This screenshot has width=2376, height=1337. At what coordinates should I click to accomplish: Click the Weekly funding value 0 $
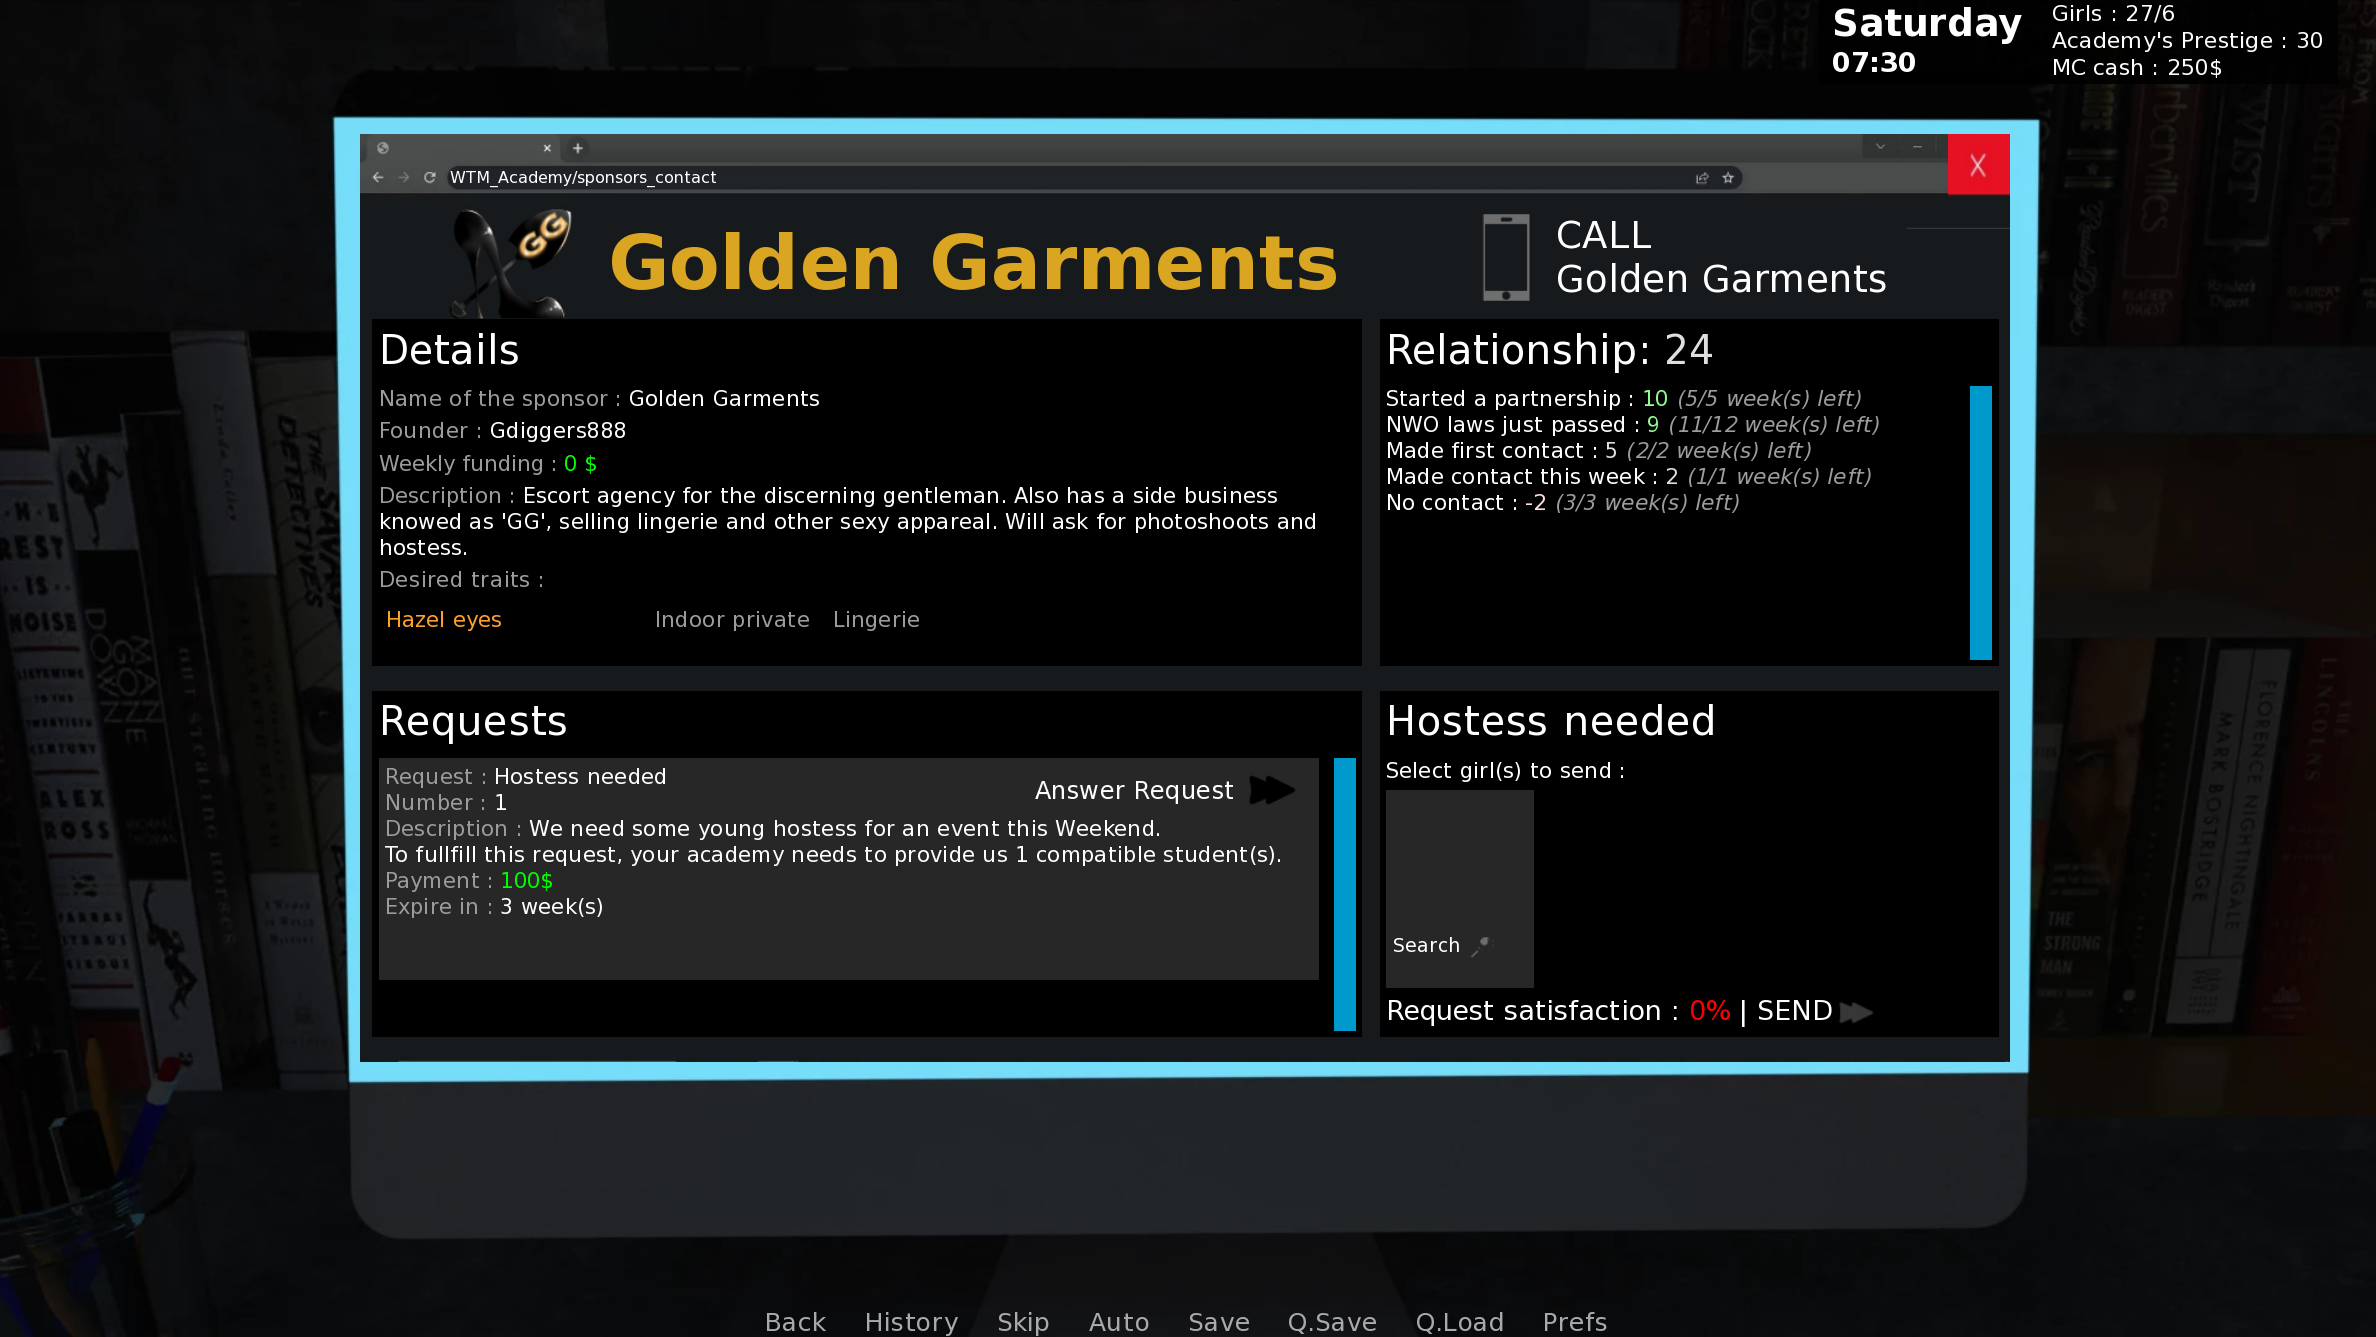click(x=580, y=464)
